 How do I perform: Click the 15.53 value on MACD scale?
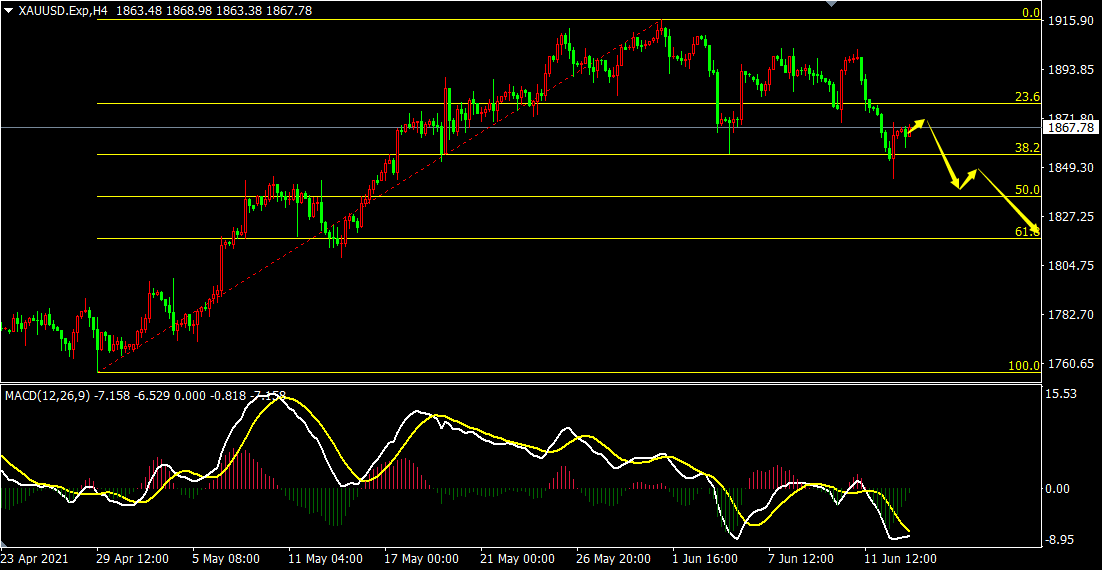click(x=1061, y=395)
